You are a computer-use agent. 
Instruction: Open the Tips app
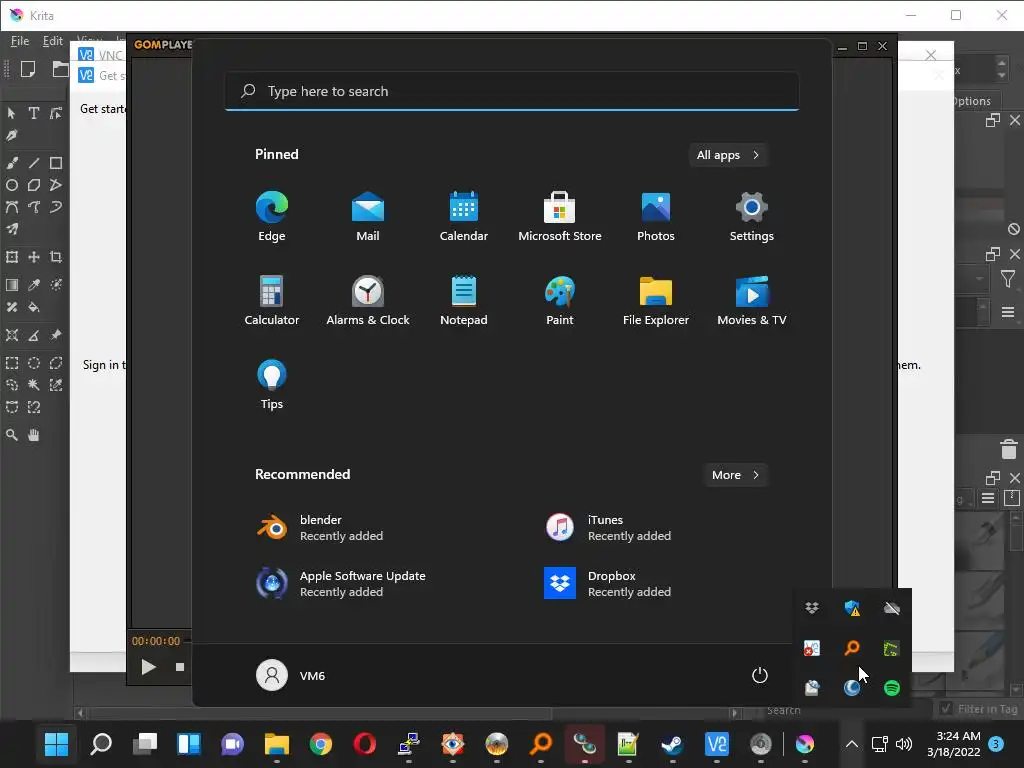click(272, 385)
